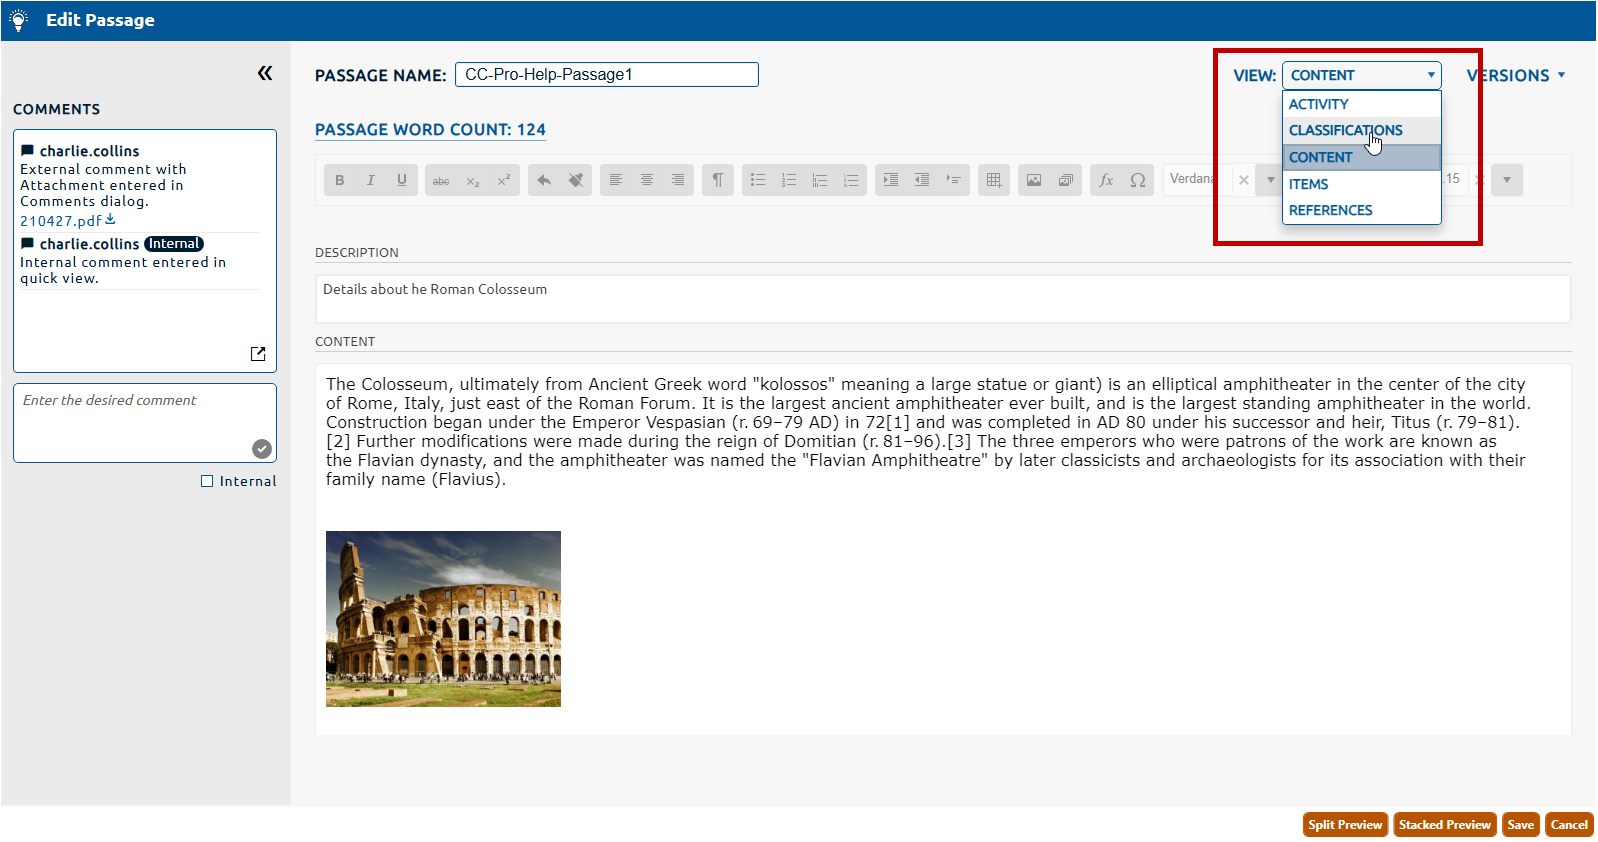Collapse the comments panel with the double chevron

[265, 73]
